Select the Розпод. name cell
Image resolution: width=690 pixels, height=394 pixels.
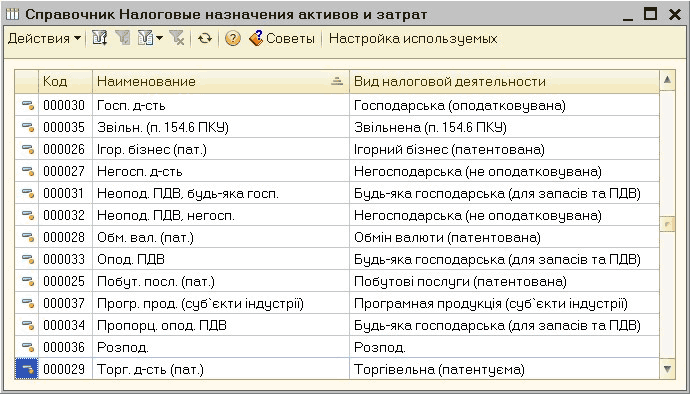[x=221, y=347]
